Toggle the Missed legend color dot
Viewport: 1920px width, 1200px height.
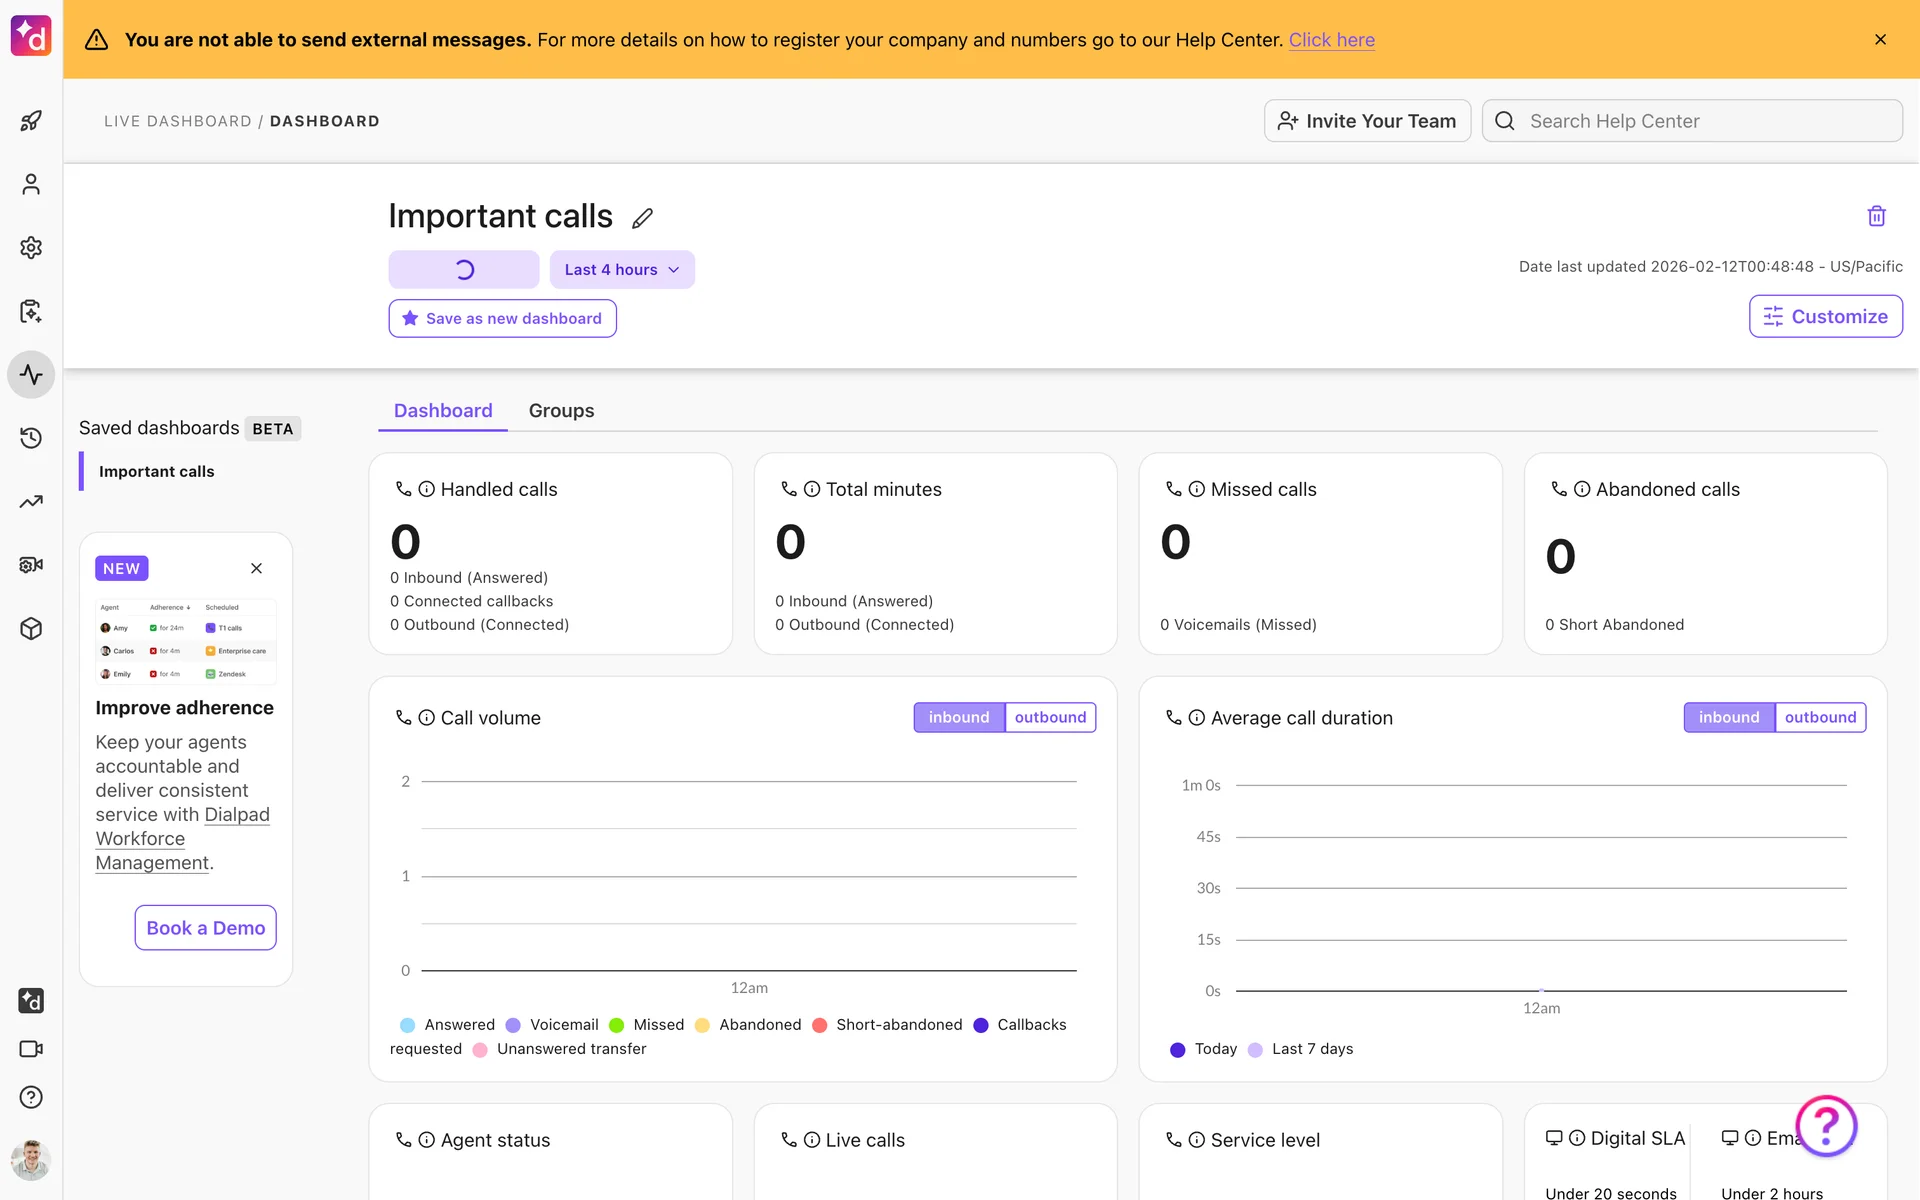(617, 1025)
